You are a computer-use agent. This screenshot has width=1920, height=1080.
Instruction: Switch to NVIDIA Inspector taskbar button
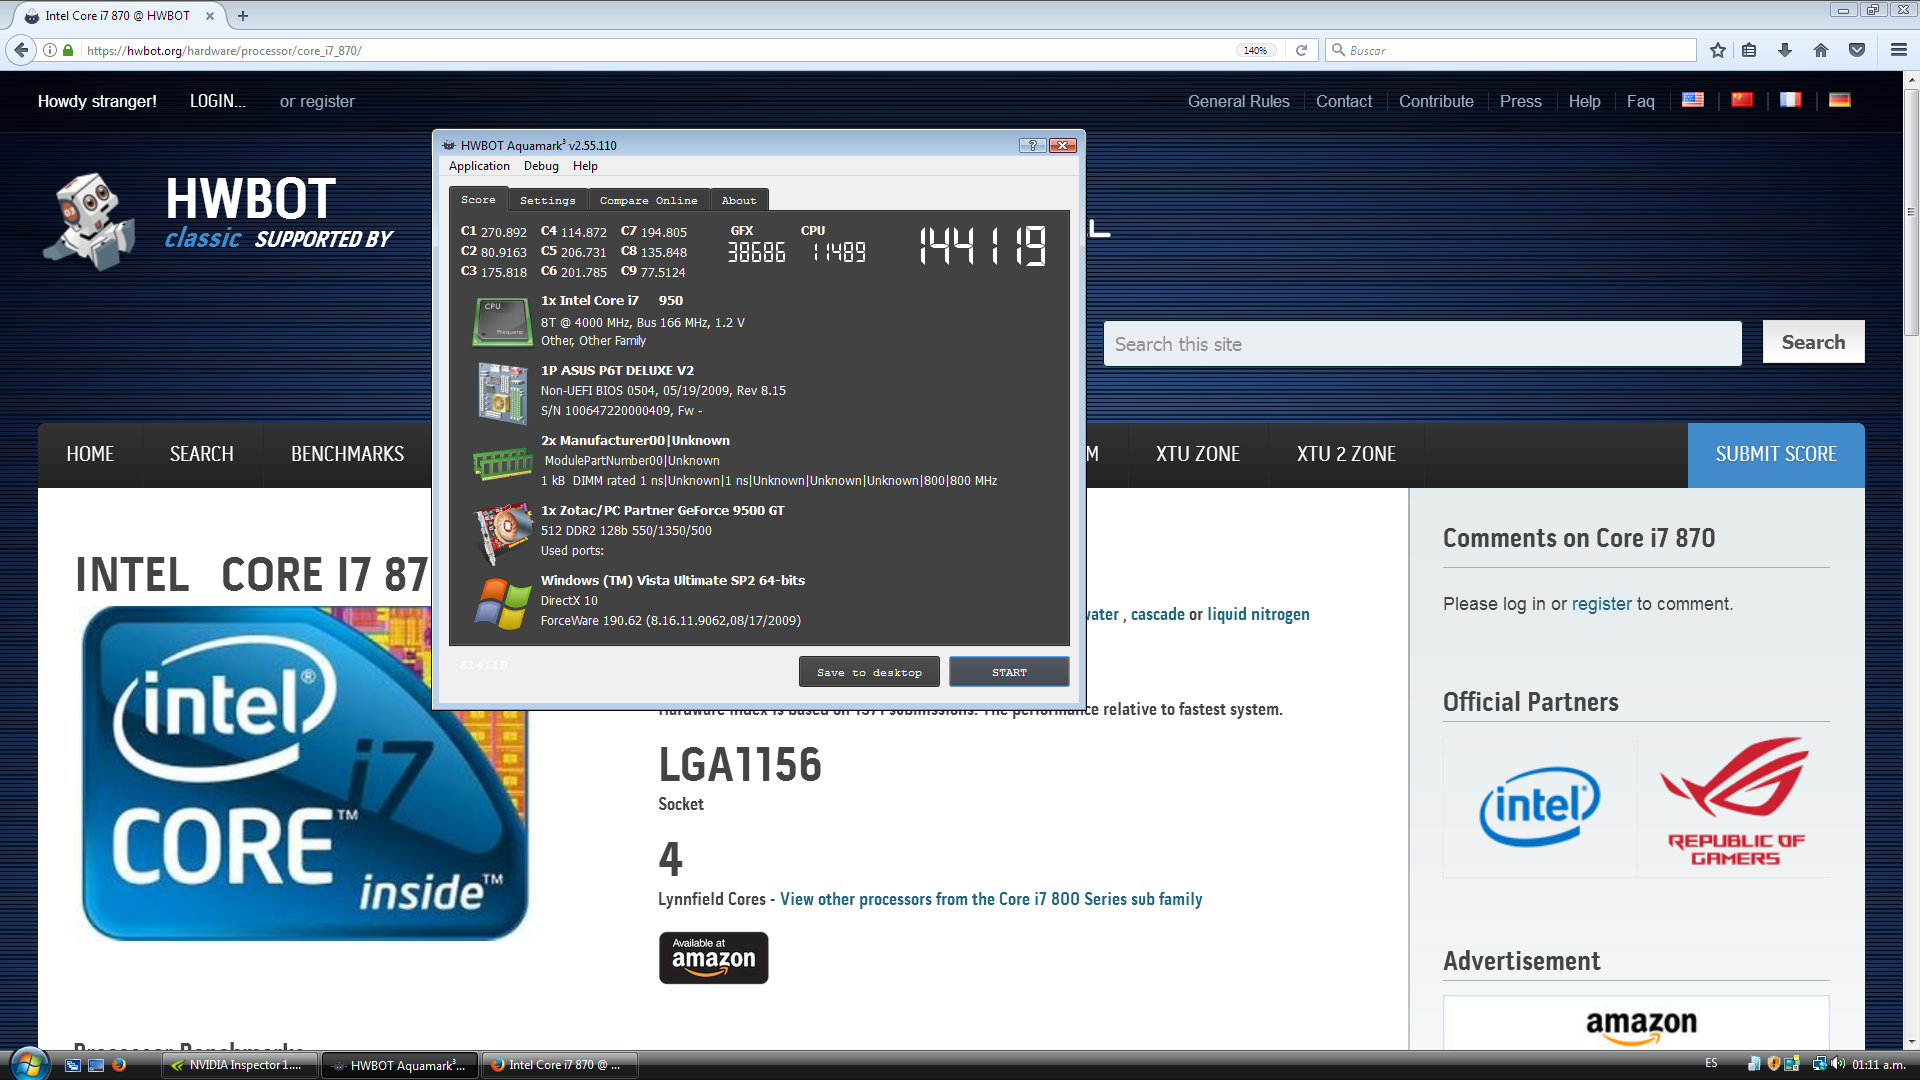pyautogui.click(x=239, y=1065)
